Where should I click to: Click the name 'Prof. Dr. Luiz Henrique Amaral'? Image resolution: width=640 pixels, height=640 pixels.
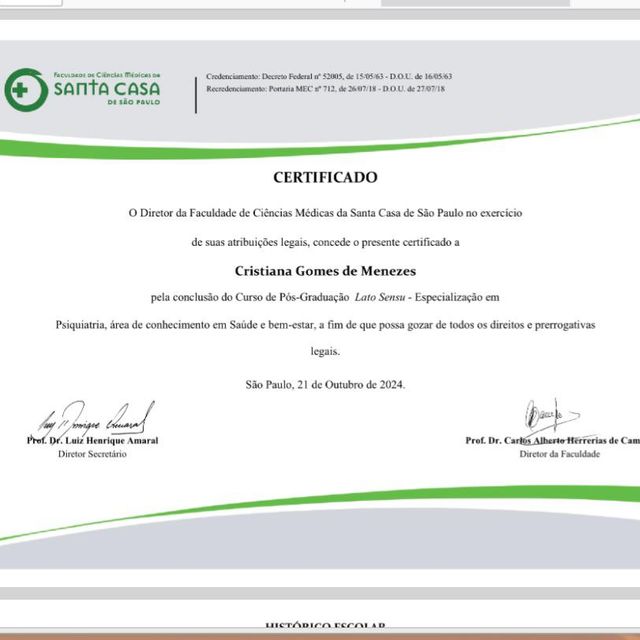pyautogui.click(x=93, y=440)
